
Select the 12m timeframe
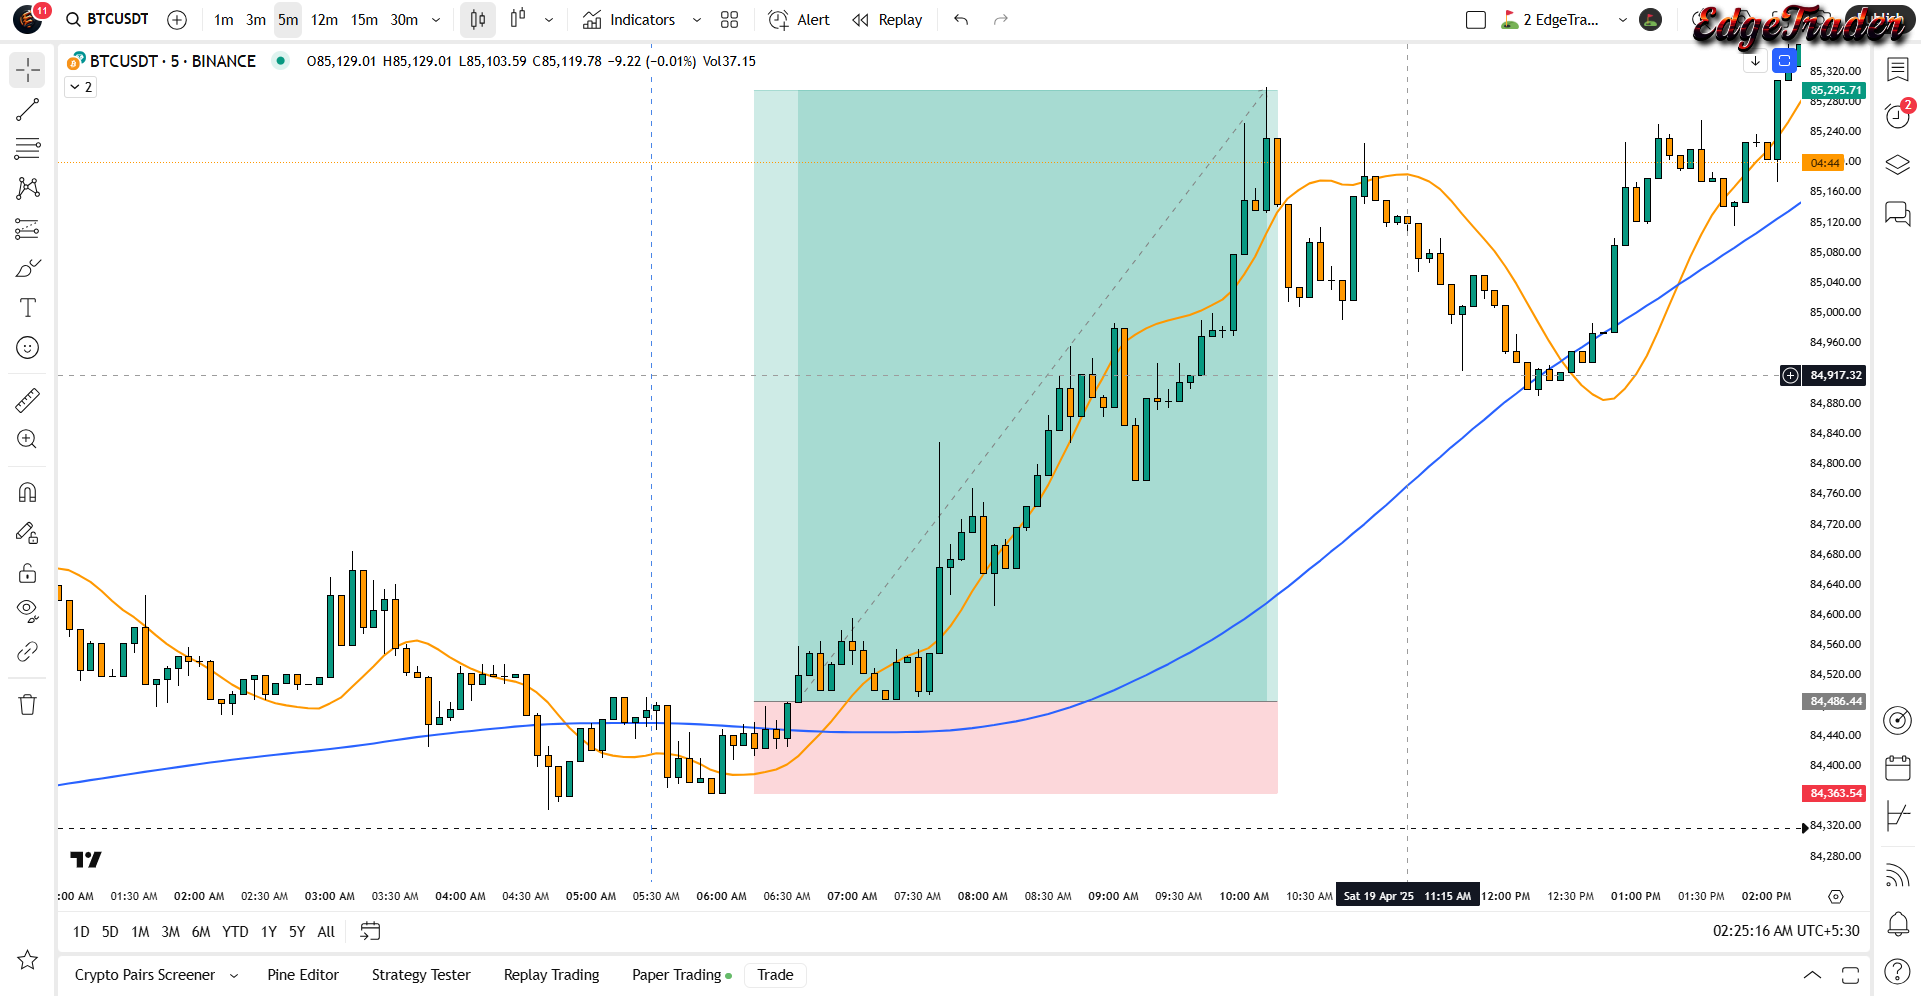[x=324, y=19]
